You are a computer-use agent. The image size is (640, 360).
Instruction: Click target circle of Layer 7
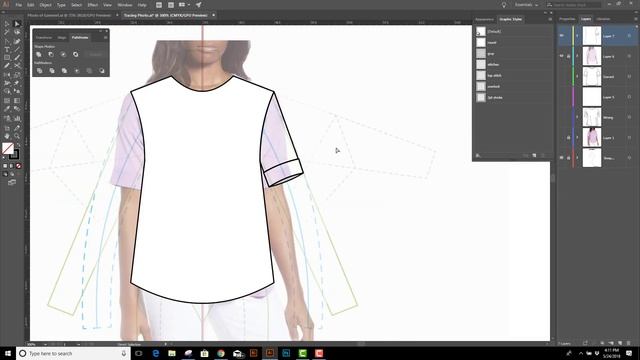point(629,36)
